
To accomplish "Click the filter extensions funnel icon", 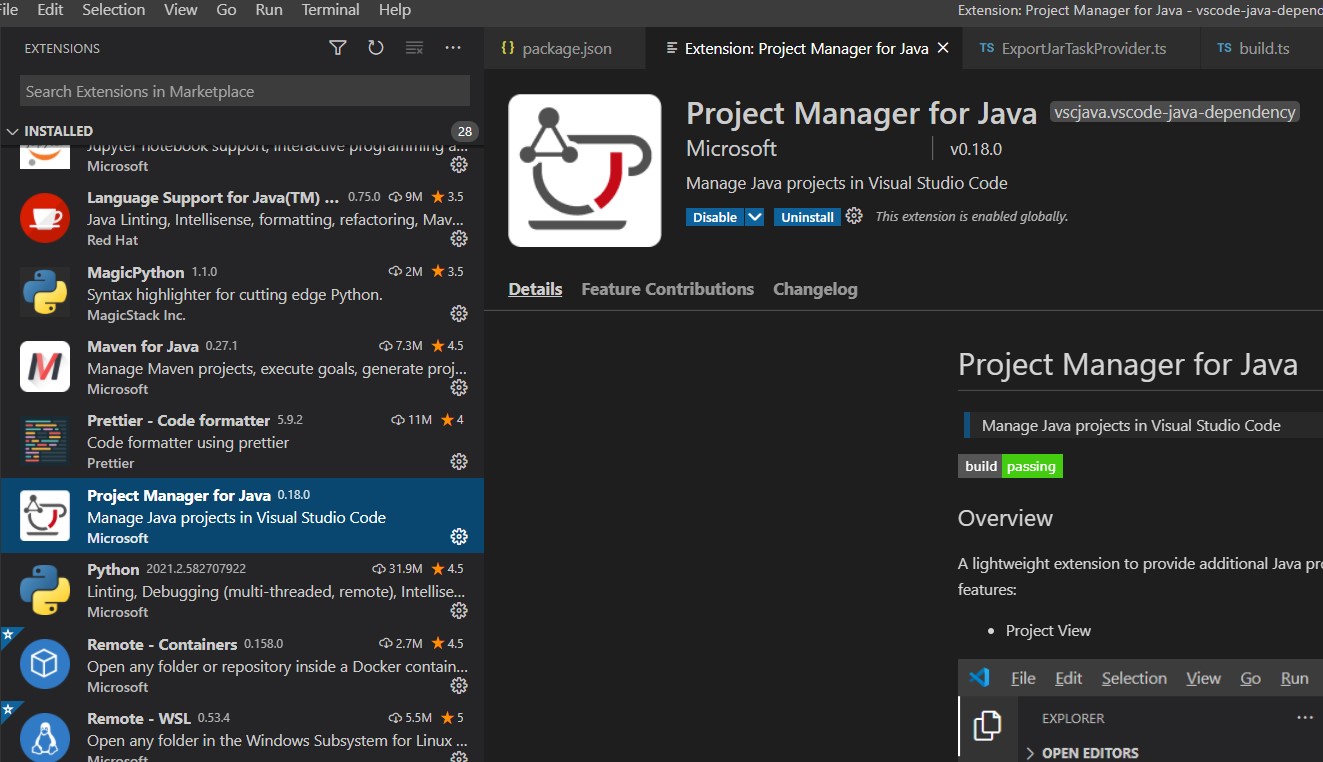I will coord(338,48).
